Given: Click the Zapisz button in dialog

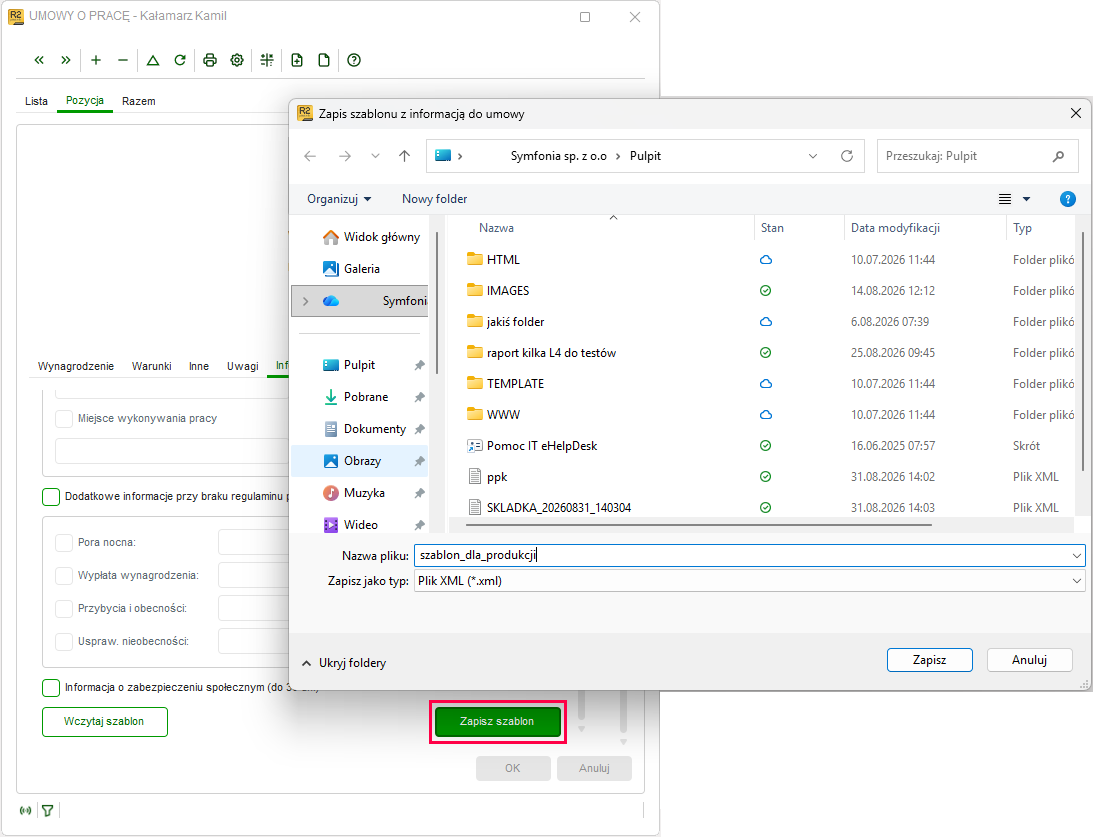Looking at the screenshot, I should [x=929, y=660].
